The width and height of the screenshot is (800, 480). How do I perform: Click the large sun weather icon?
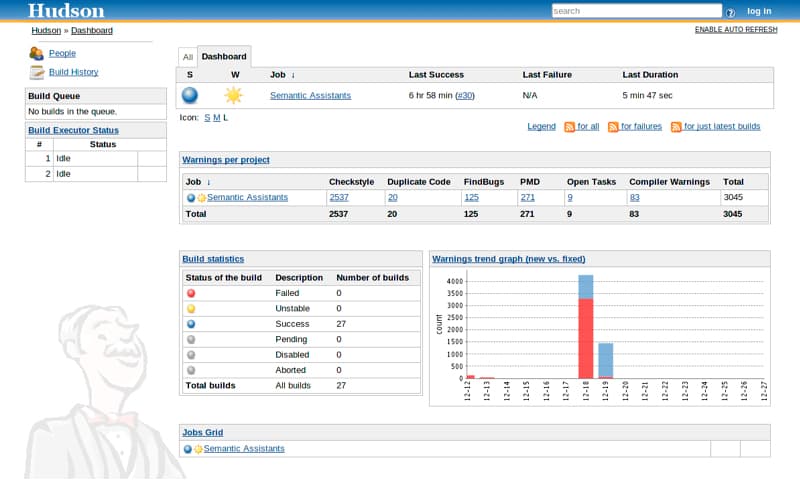coord(234,95)
